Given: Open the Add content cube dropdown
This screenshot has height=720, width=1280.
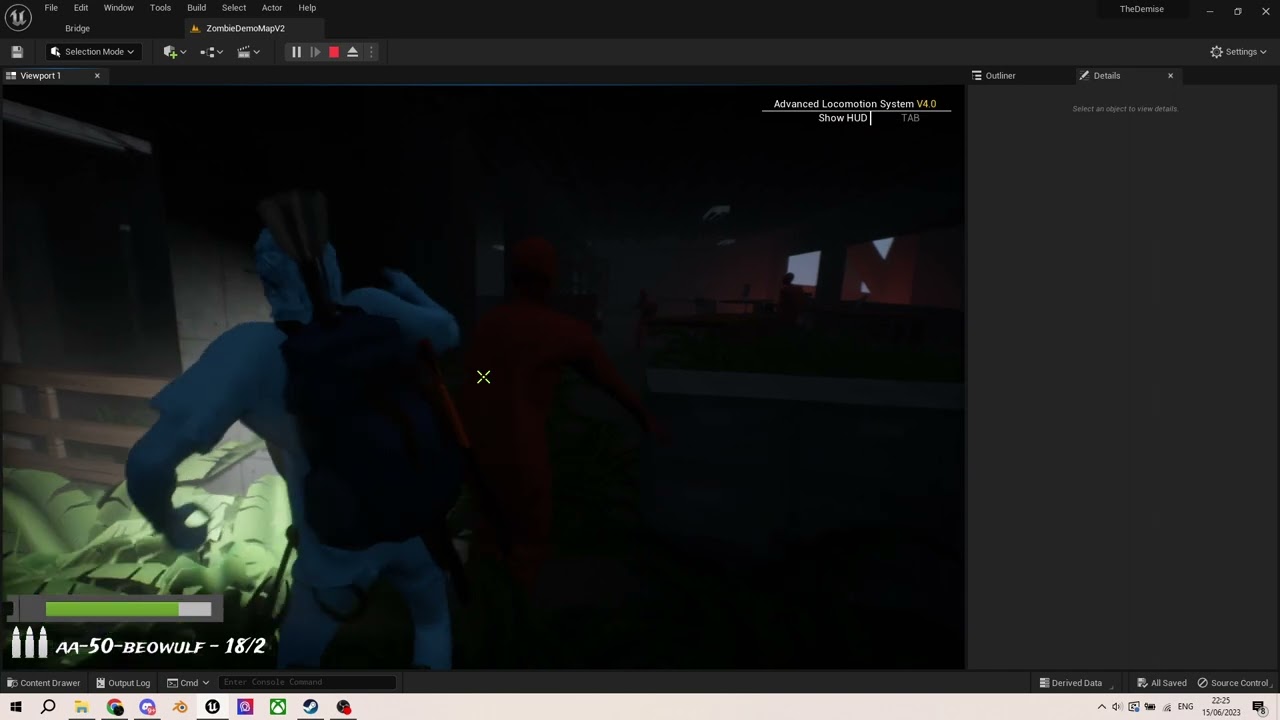Looking at the screenshot, I should pyautogui.click(x=175, y=52).
